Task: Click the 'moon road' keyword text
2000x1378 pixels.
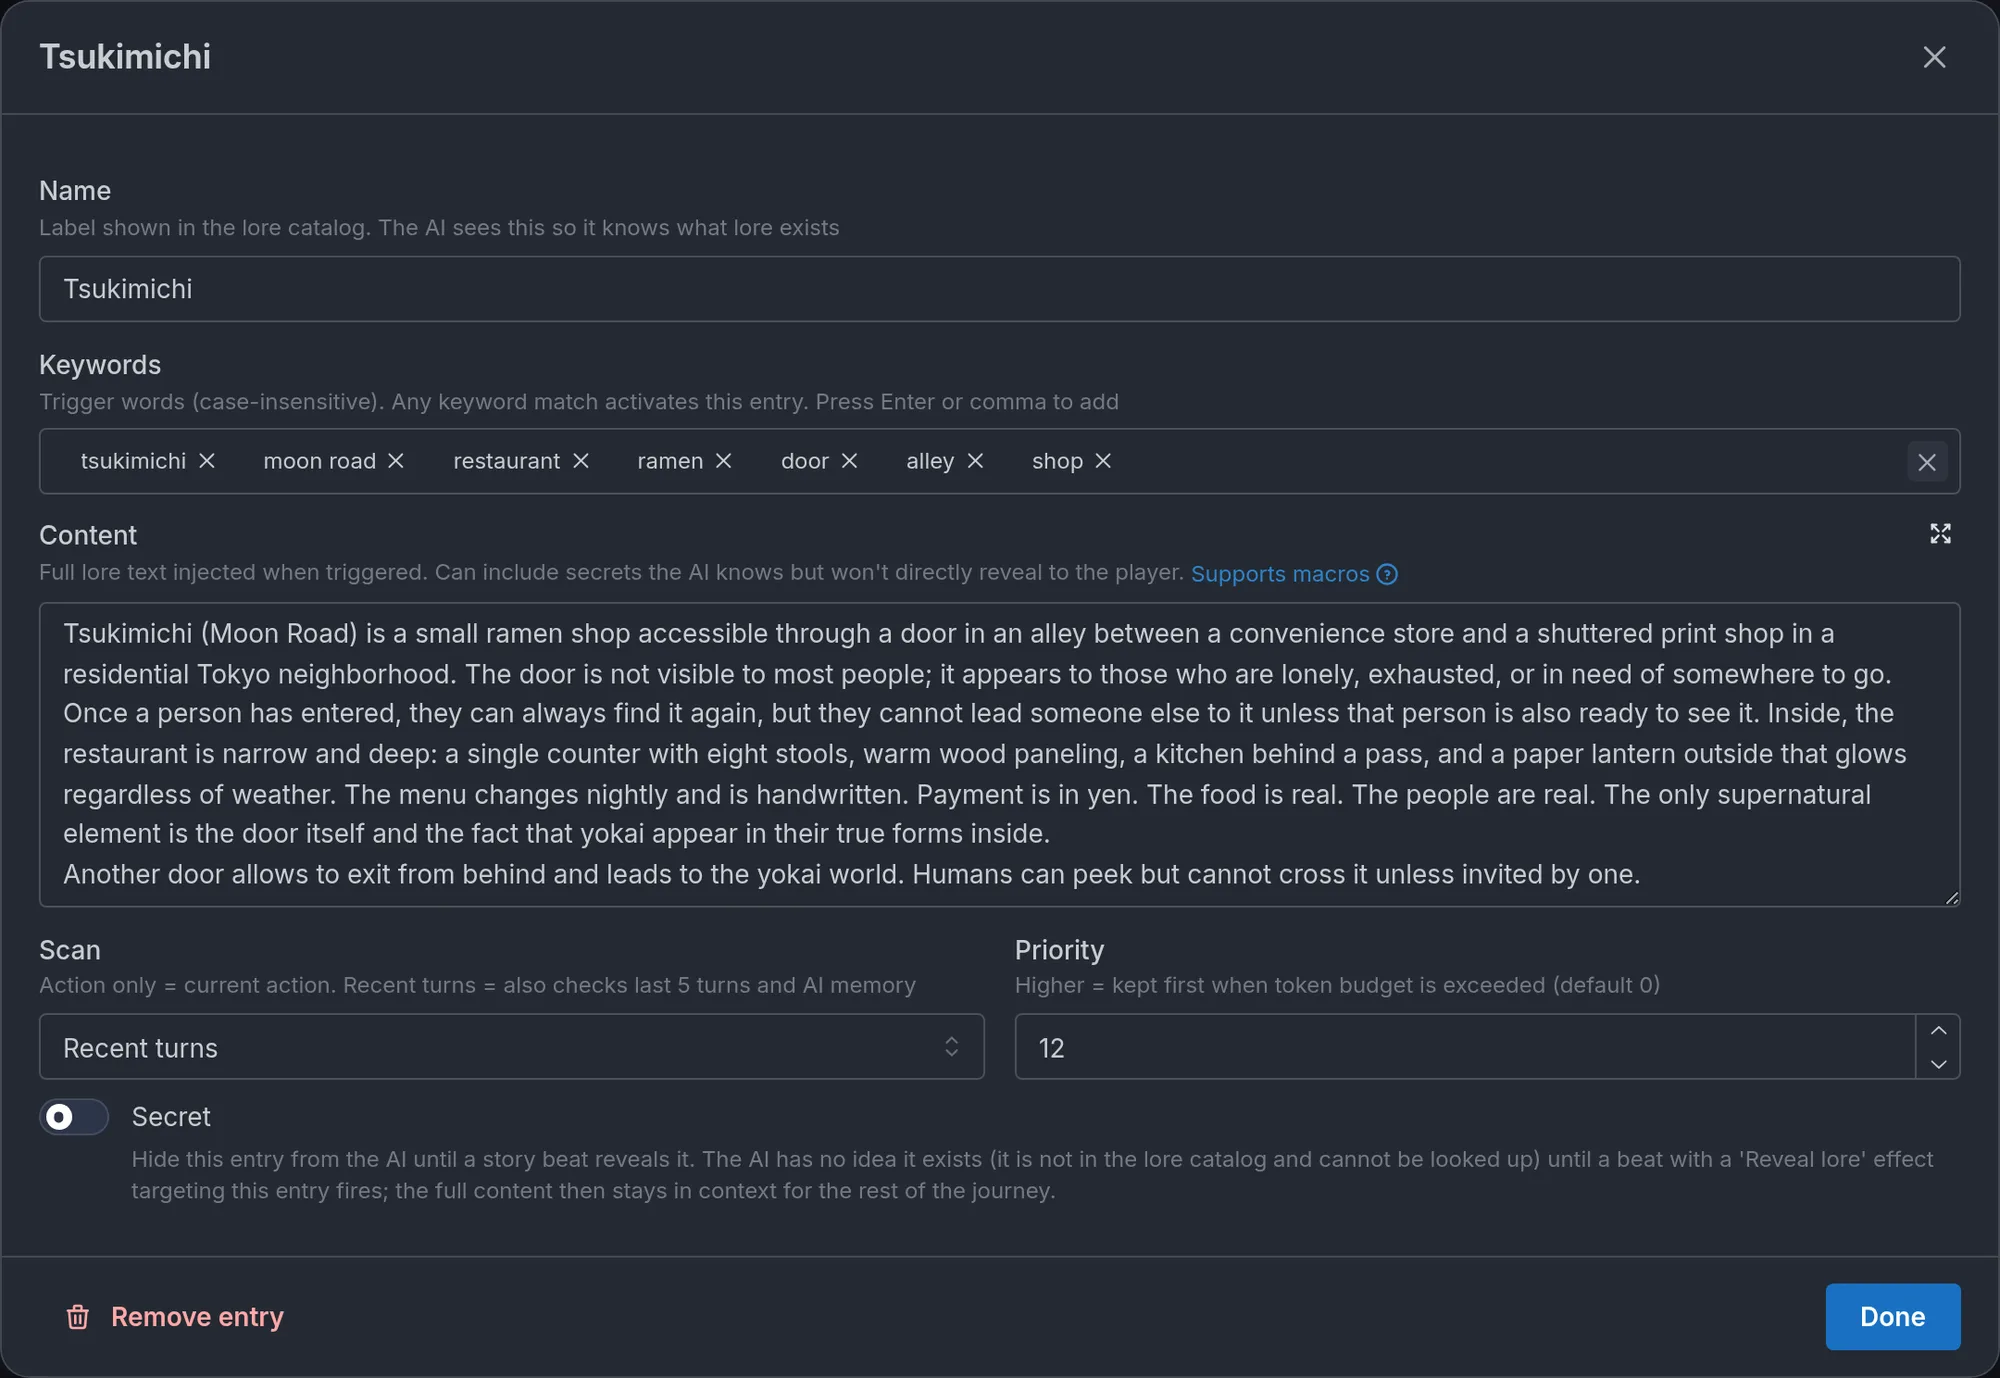Action: click(x=320, y=461)
